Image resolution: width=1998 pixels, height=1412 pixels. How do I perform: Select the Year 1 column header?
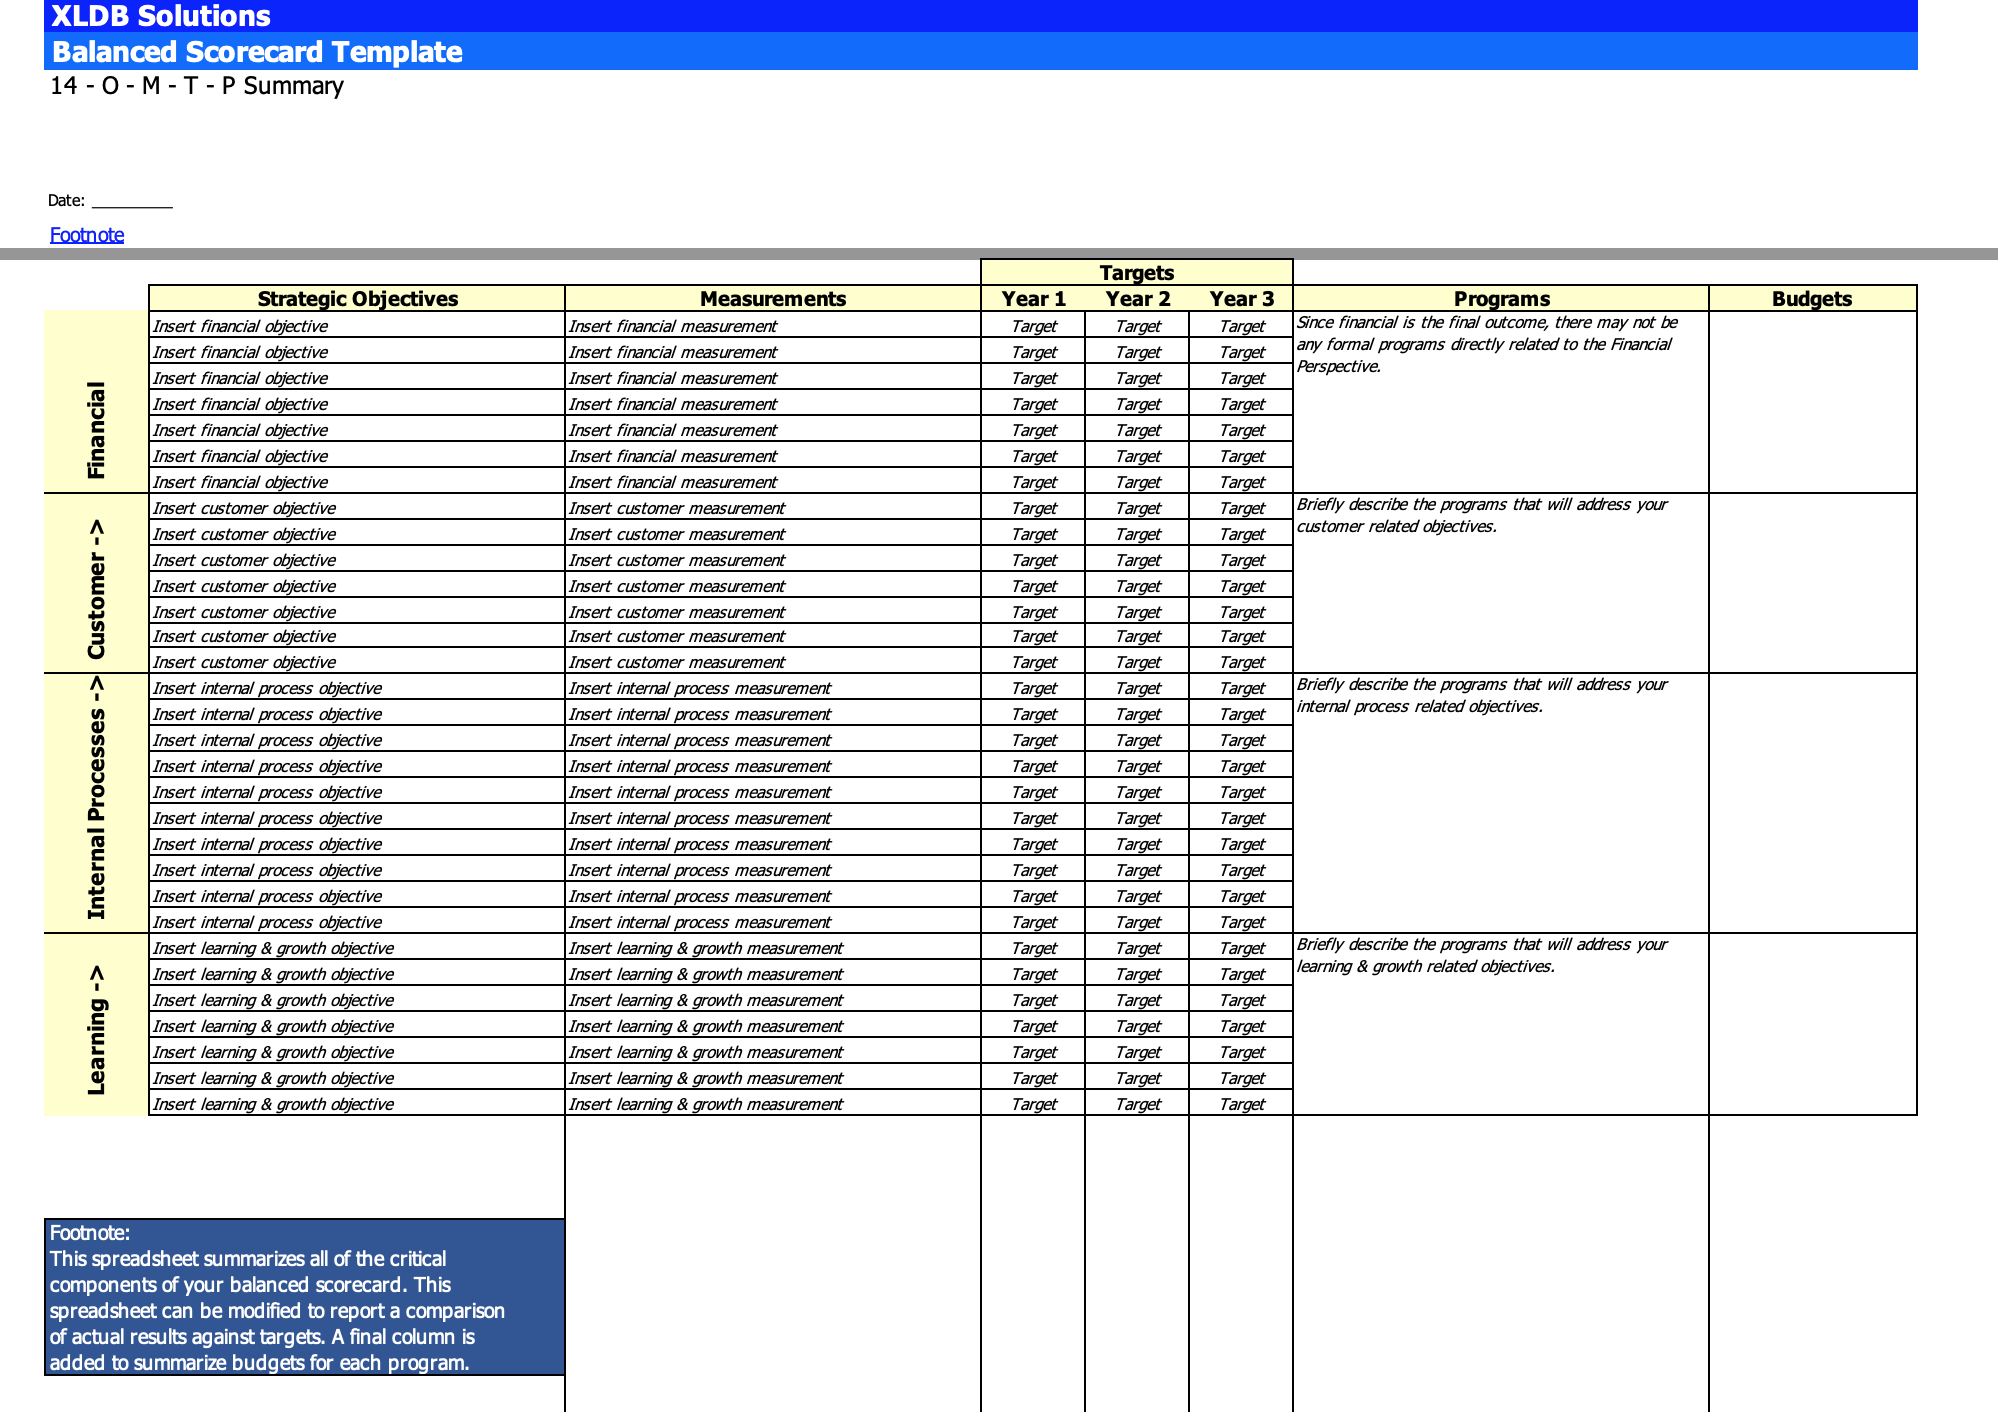point(1034,298)
